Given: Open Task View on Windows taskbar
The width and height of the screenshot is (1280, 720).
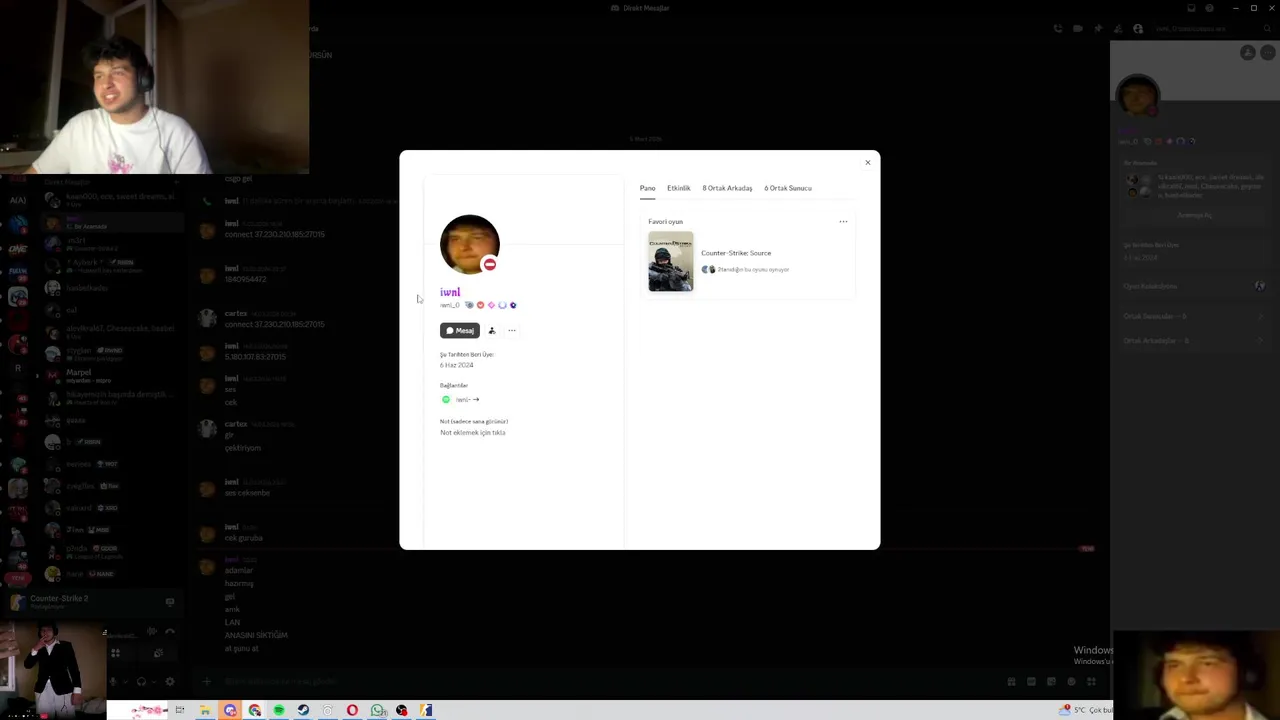Looking at the screenshot, I should (x=180, y=710).
